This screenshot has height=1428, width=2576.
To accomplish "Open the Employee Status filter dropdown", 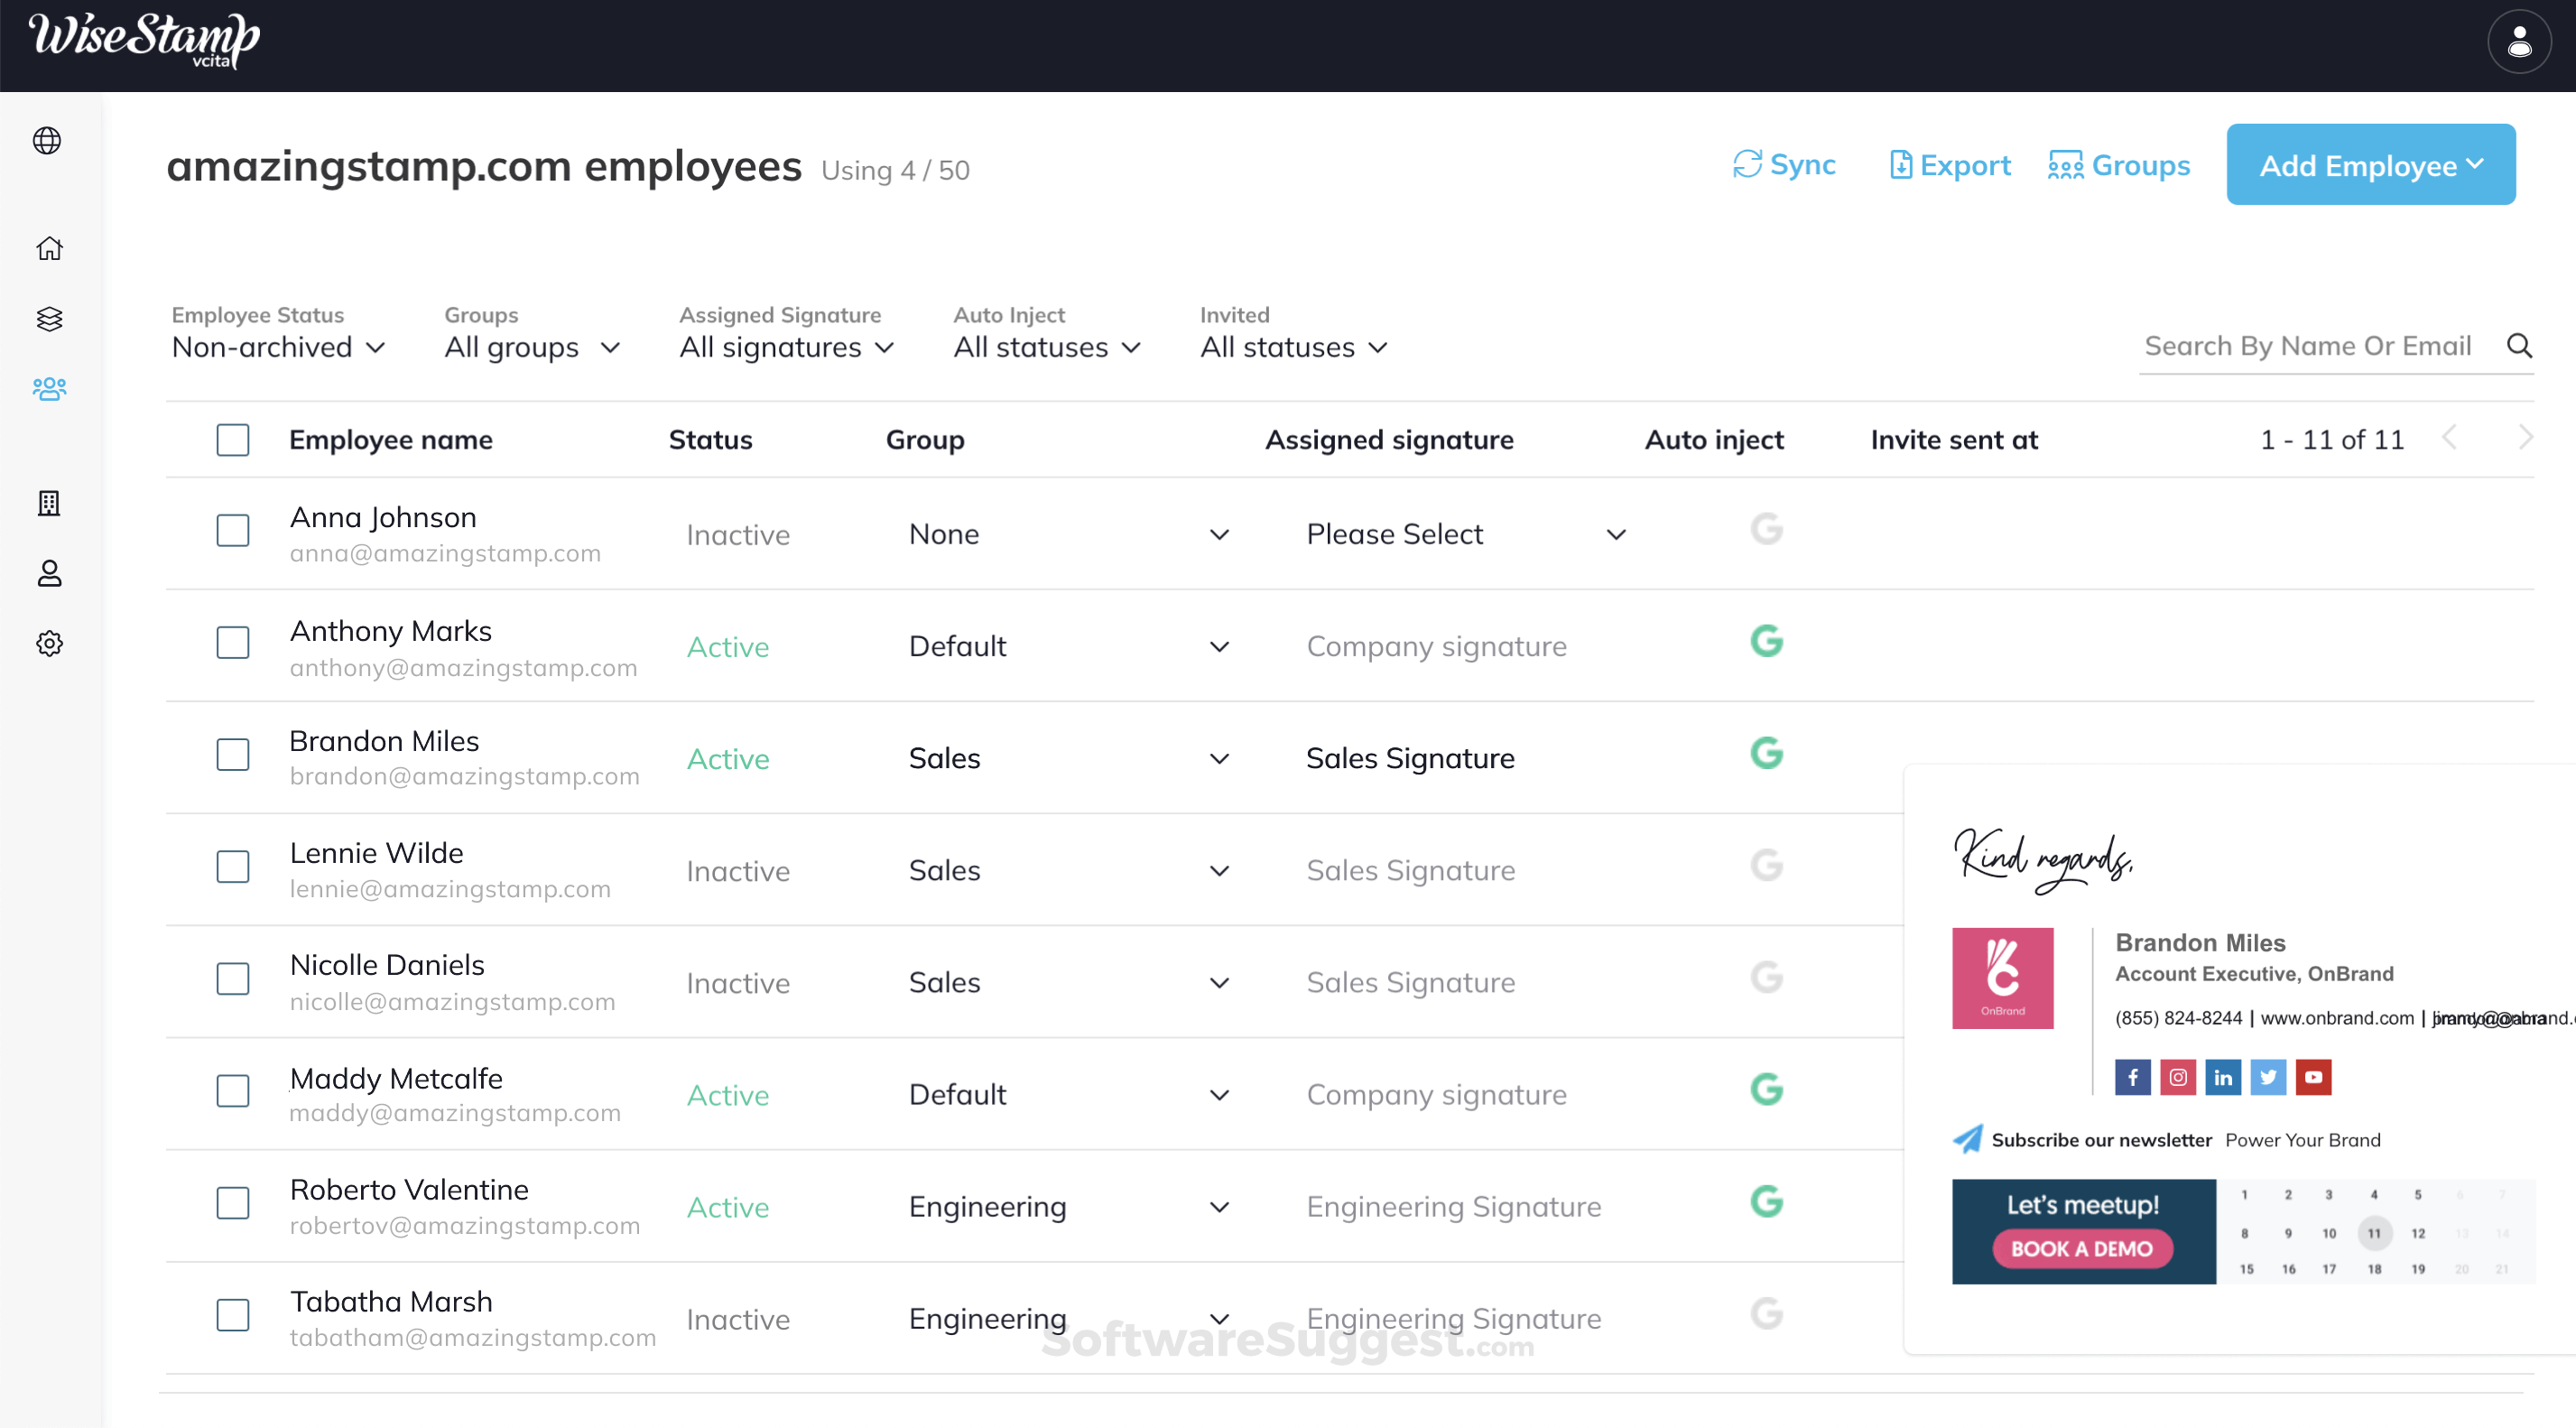I will click(x=278, y=347).
